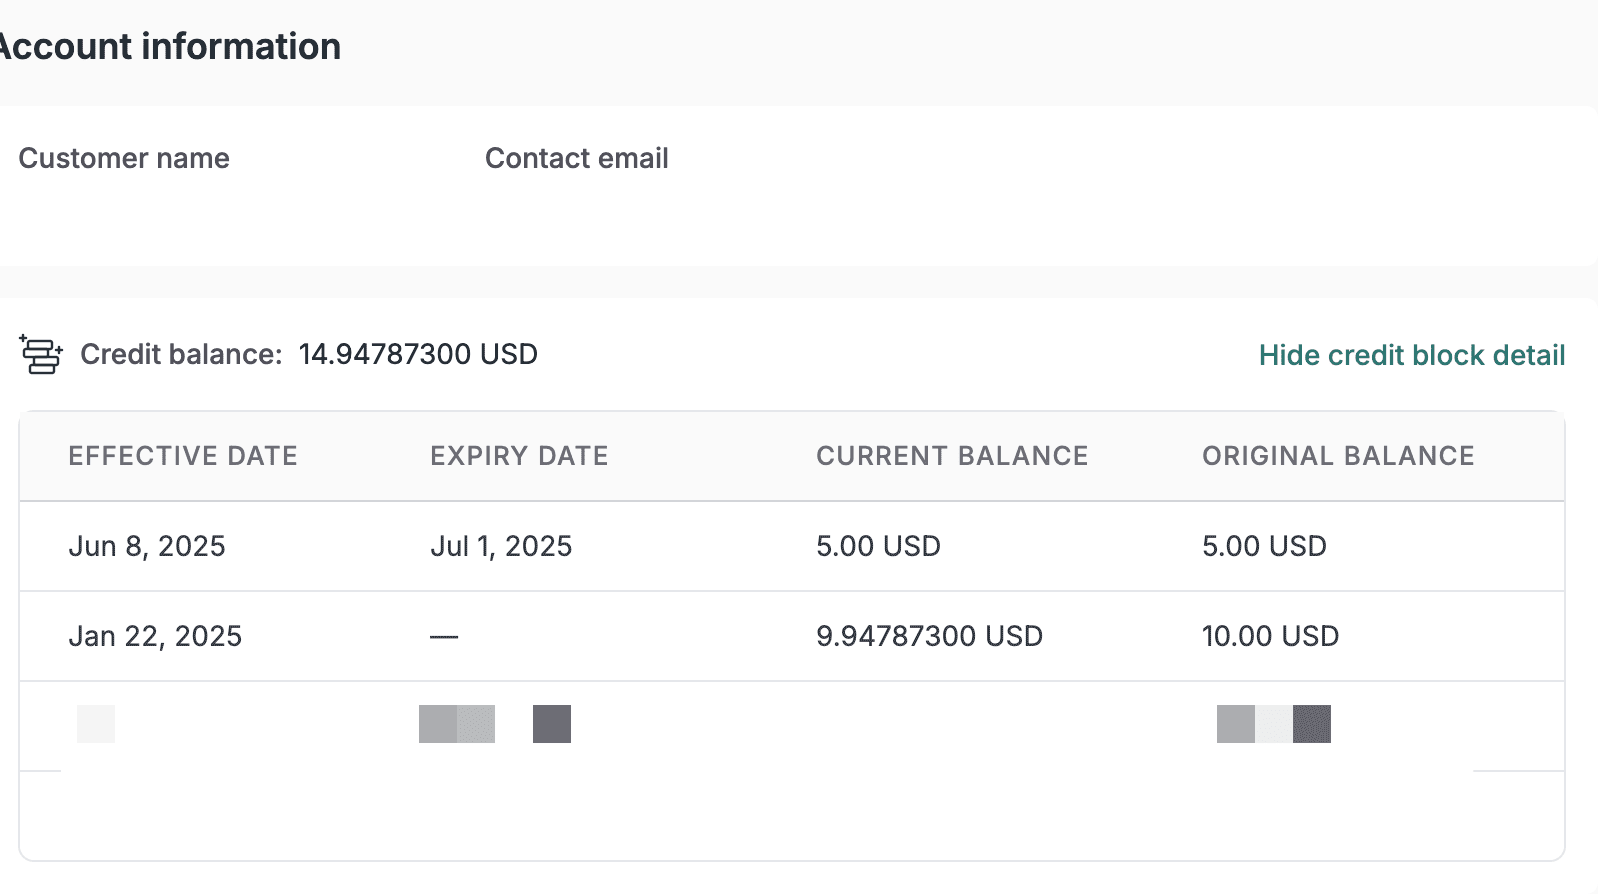
Task: Click the Account information heading
Action: point(170,47)
